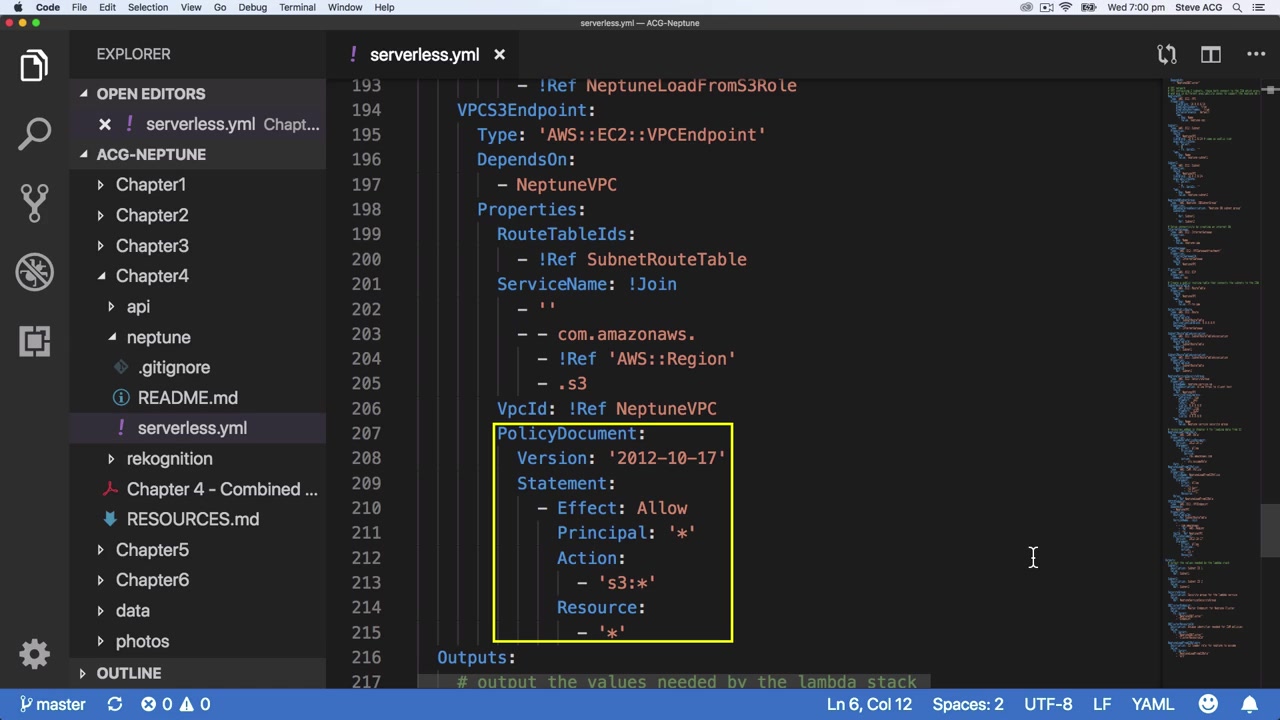1280x720 pixels.
Task: Expand the rekognition folder
Action: 169,459
